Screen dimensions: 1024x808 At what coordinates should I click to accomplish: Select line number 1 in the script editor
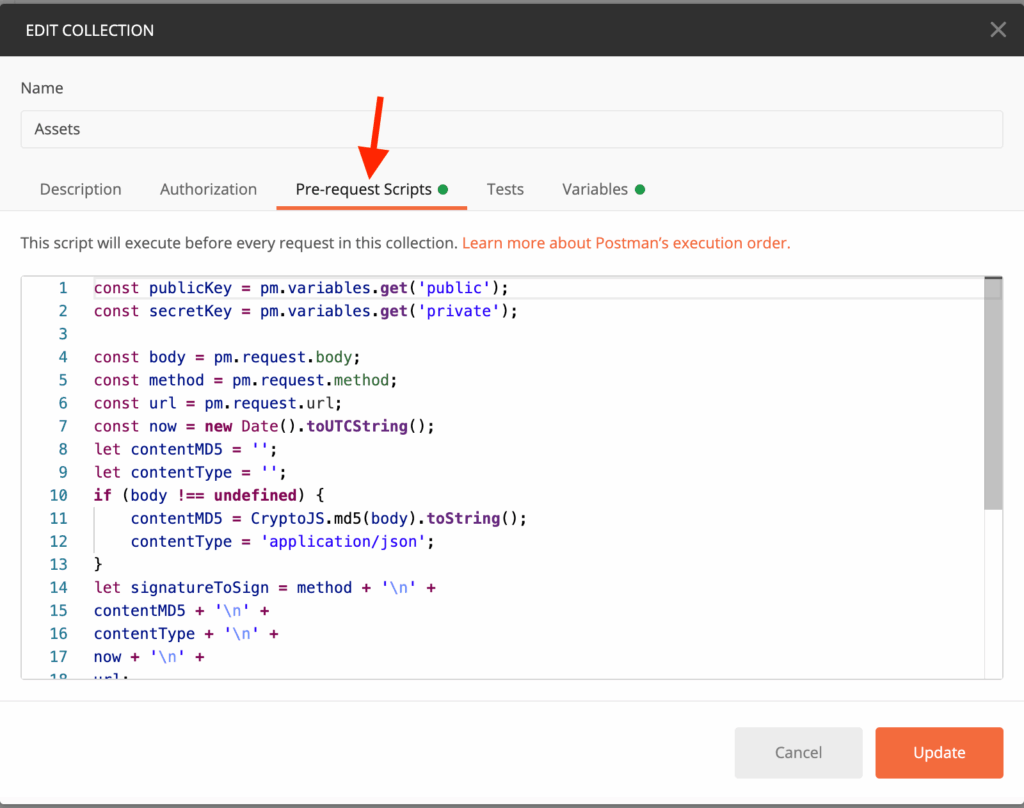63,287
